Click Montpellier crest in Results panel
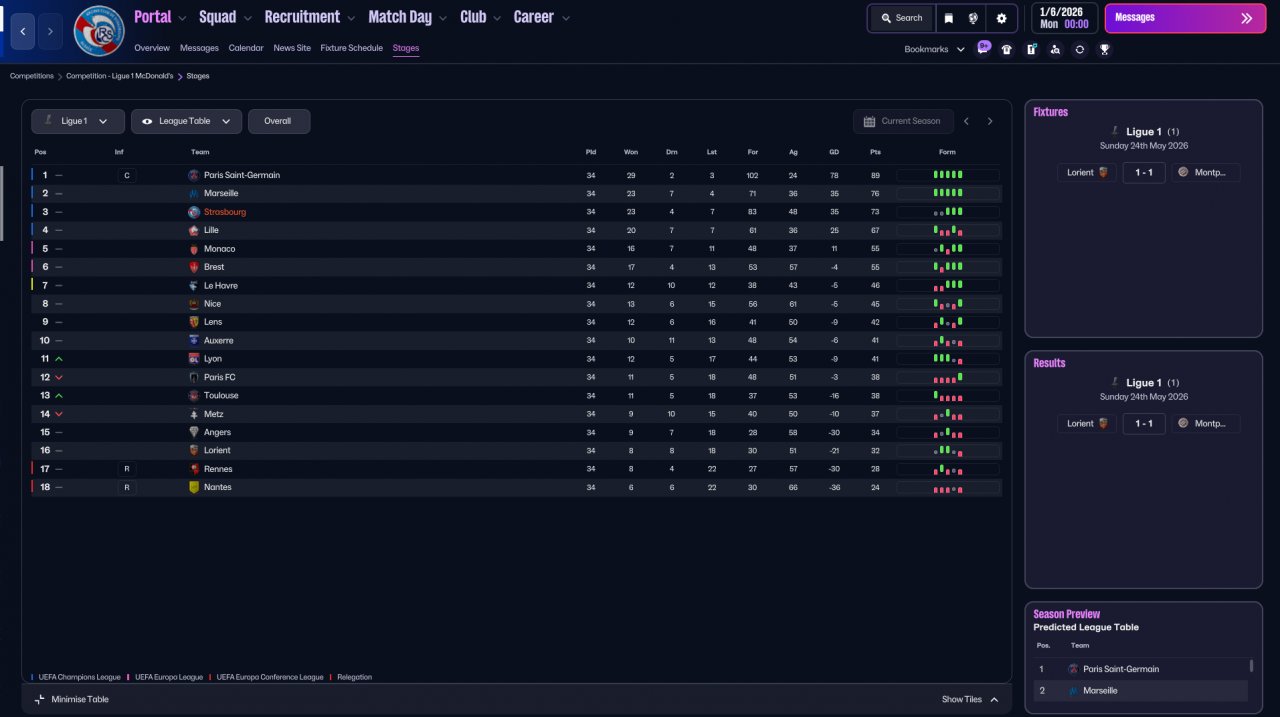Screen dimensions: 1280x717 pos(1183,423)
